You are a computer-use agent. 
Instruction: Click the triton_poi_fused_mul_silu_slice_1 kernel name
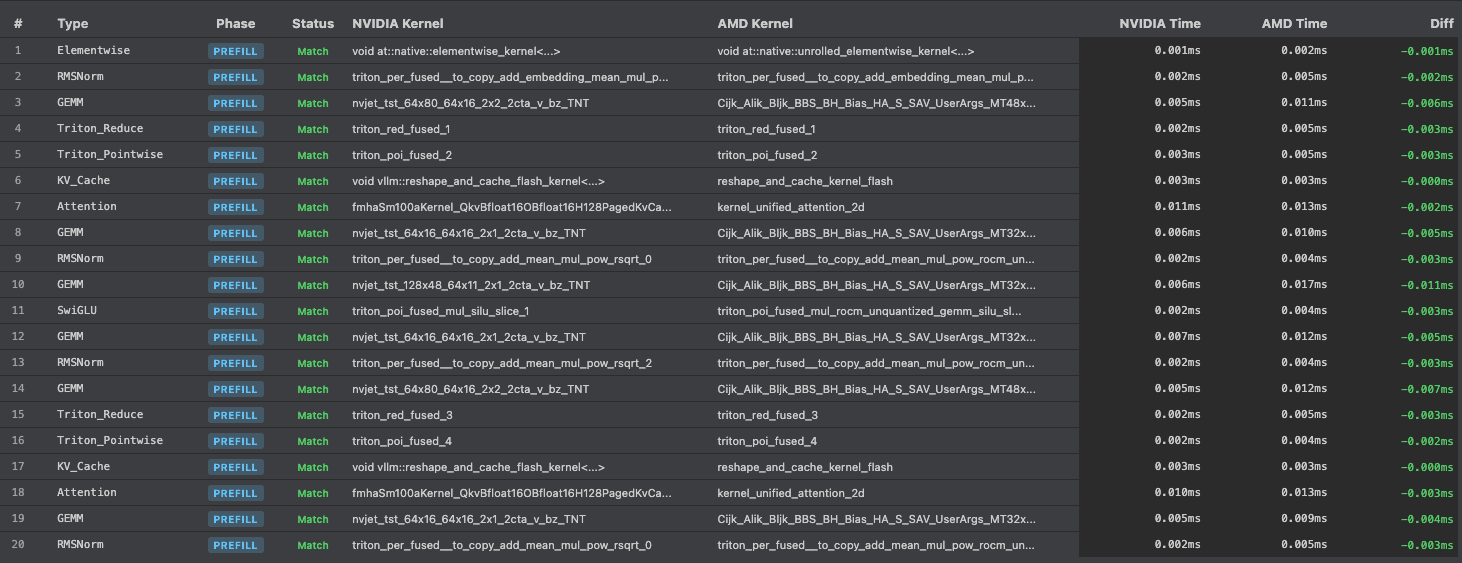click(x=440, y=311)
